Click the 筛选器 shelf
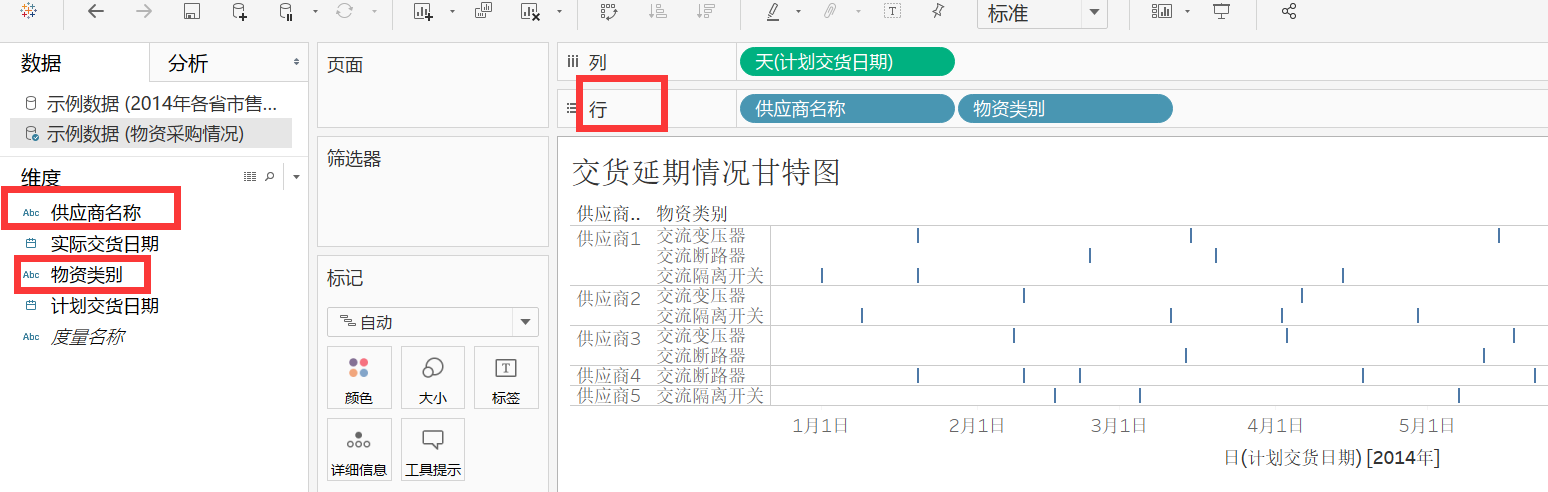 click(433, 190)
